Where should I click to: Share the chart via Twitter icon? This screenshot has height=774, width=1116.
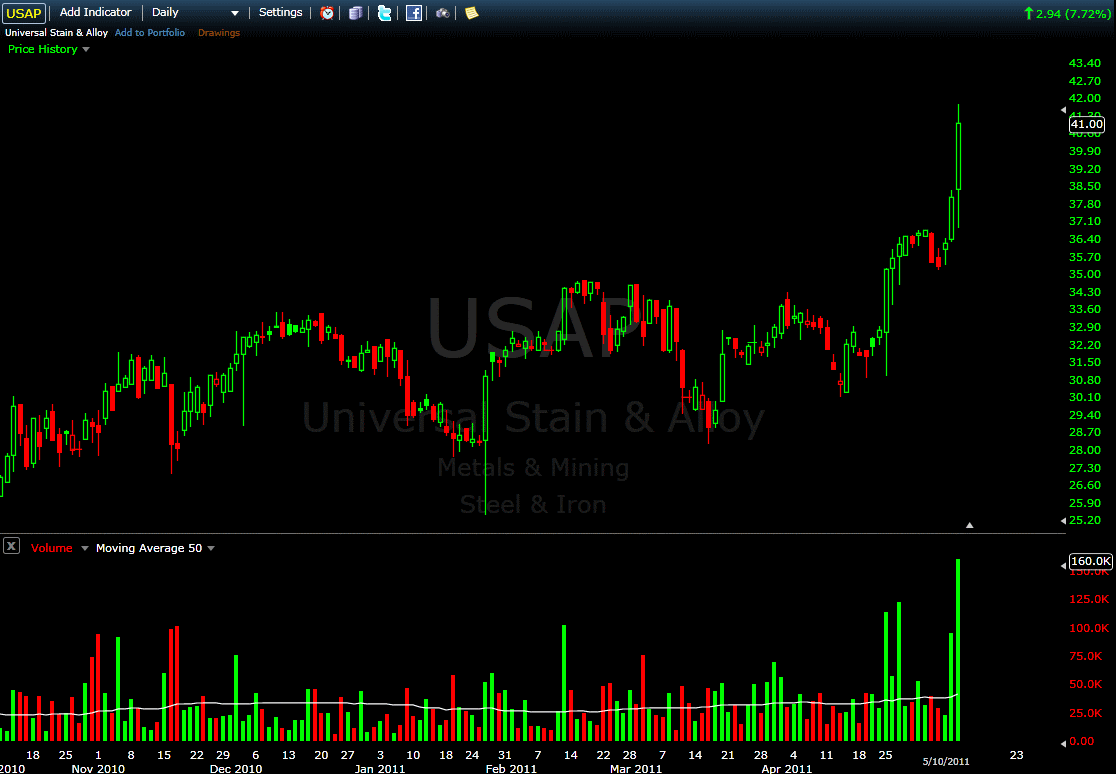coord(384,13)
